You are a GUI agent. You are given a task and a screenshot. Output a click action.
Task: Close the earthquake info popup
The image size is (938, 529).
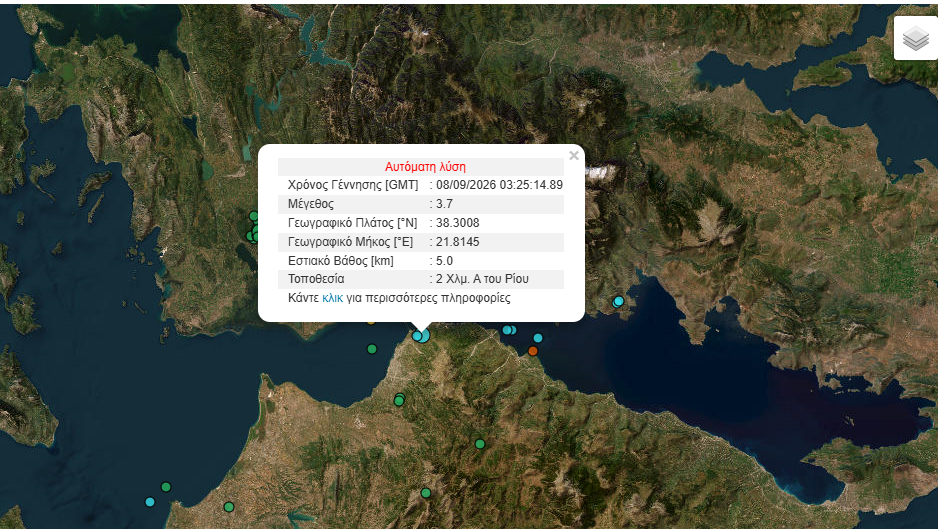574,156
